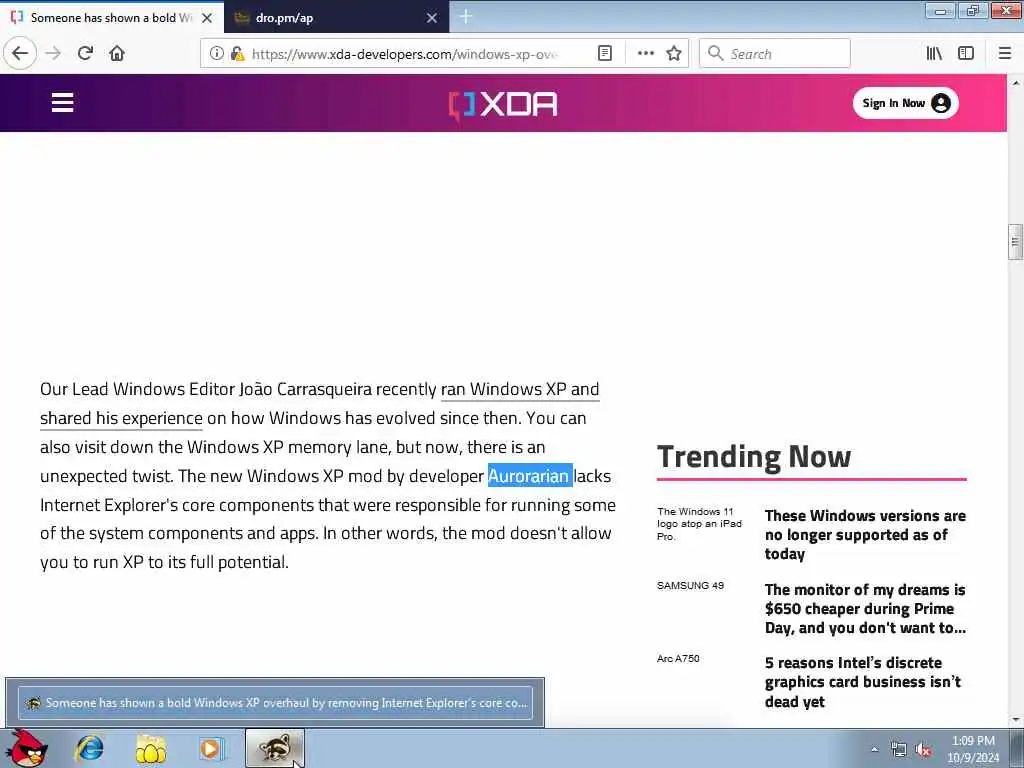Viewport: 1024px width, 768px height.
Task: Open a new browser tab
Action: [466, 17]
